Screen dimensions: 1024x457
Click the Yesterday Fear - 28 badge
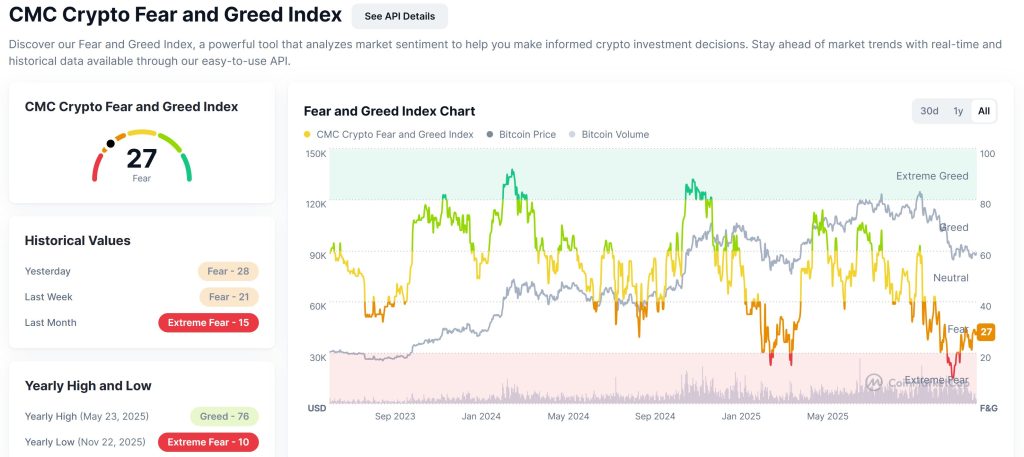tap(228, 271)
